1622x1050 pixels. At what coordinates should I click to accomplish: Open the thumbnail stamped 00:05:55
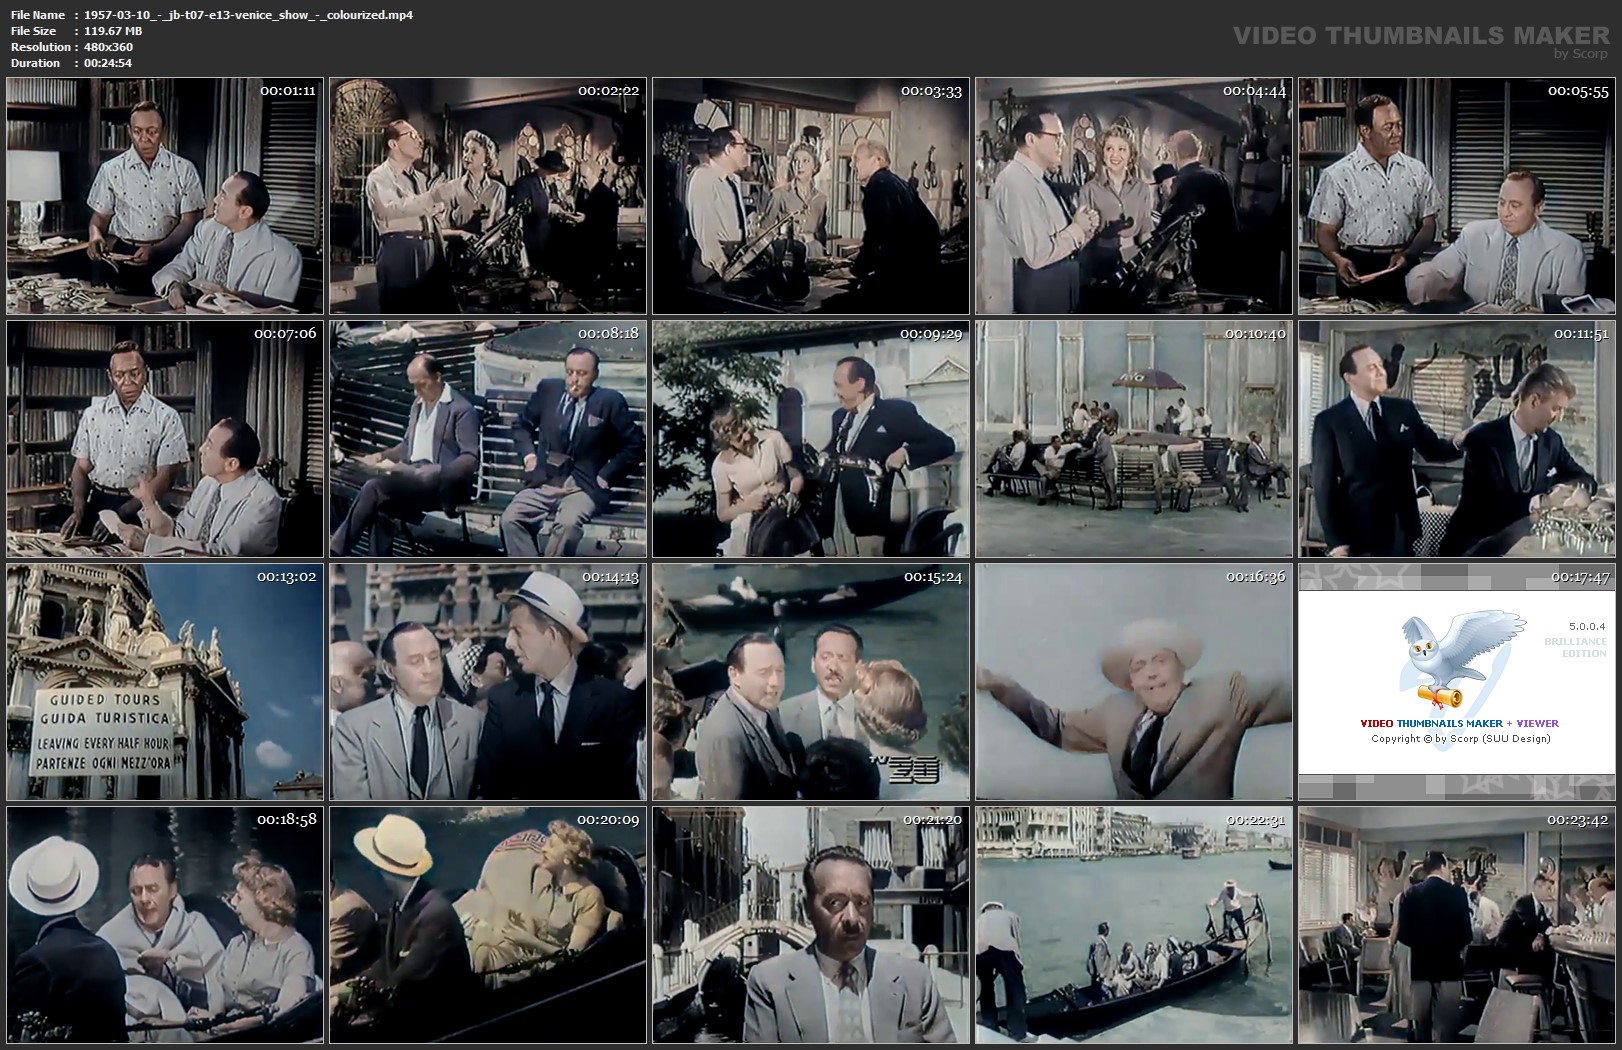[x=1457, y=196]
